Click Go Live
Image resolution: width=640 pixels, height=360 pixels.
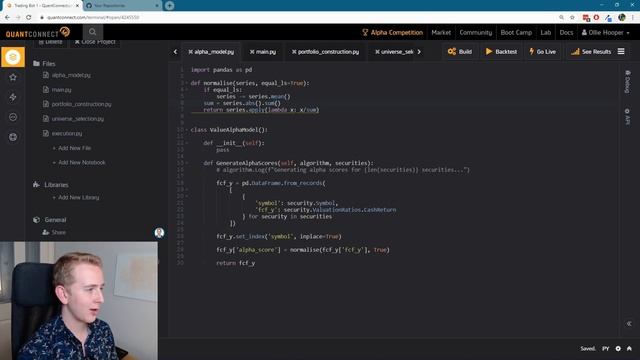(542, 51)
